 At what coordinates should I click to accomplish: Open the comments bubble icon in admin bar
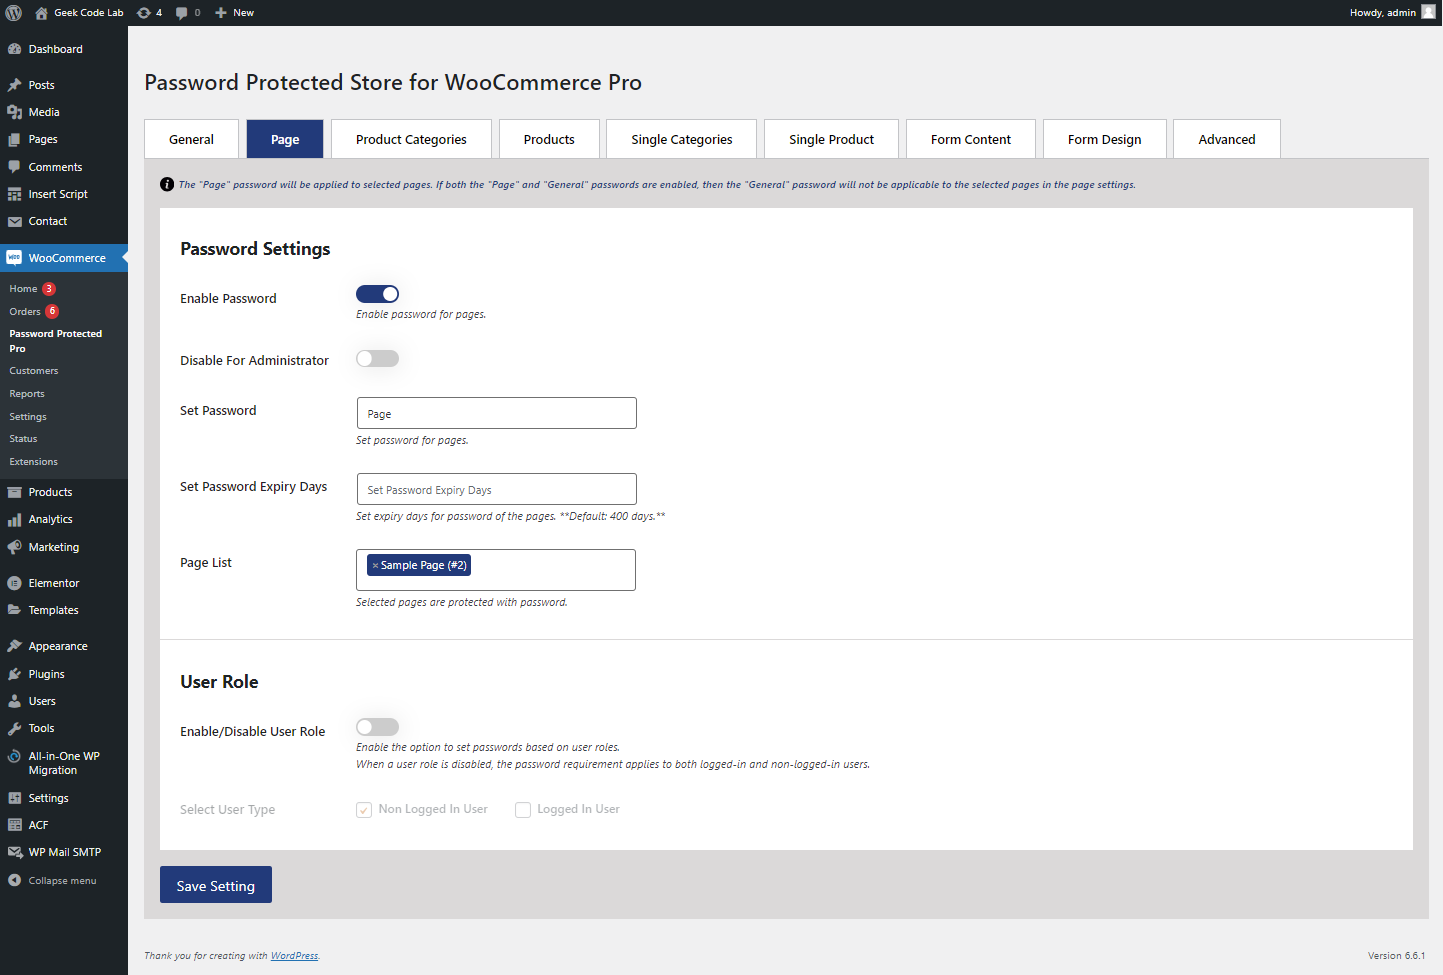click(x=181, y=13)
